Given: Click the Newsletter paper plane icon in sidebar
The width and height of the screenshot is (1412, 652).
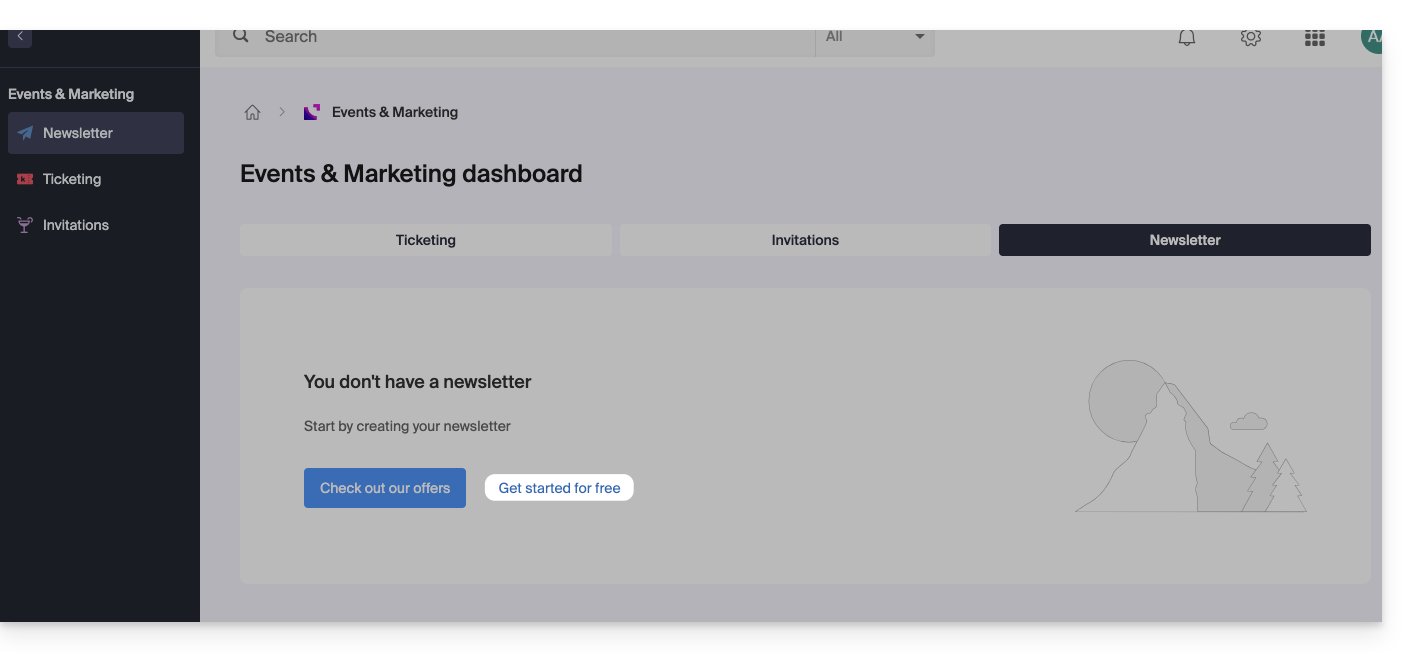Looking at the screenshot, I should [25, 133].
